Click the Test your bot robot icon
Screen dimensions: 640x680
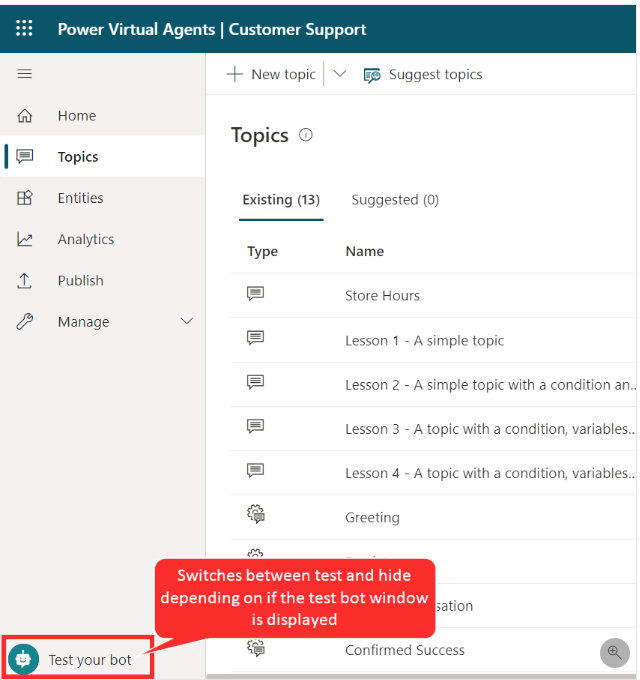click(x=23, y=659)
